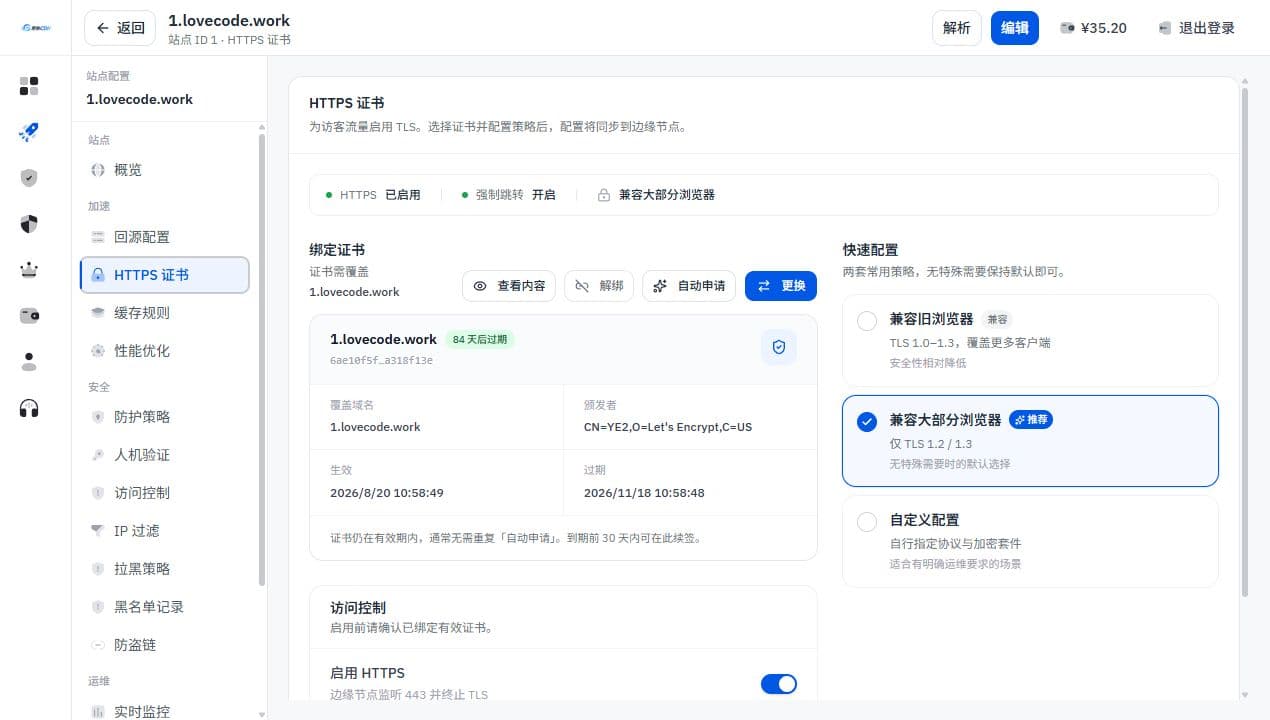The image size is (1270, 720).
Task: Click the main page vertical scrollbar
Action: [1245, 342]
